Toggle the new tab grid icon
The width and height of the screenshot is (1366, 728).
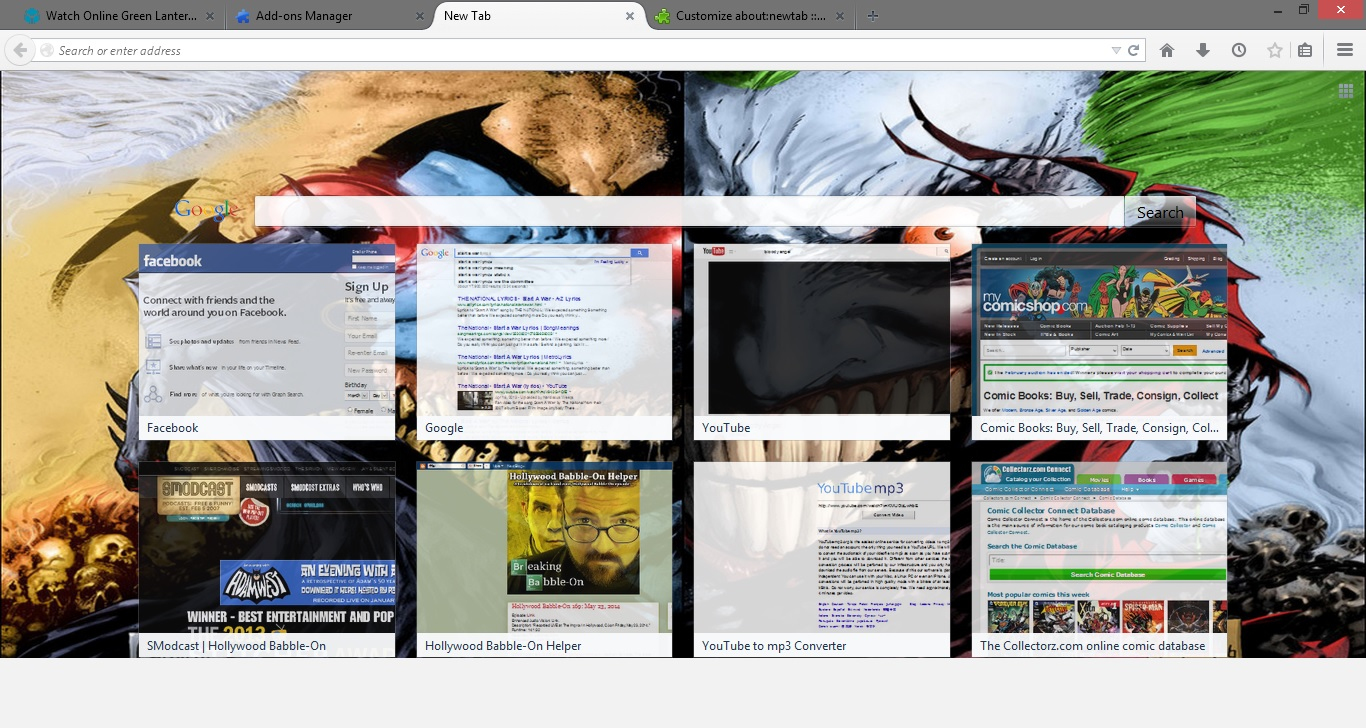click(x=1346, y=91)
